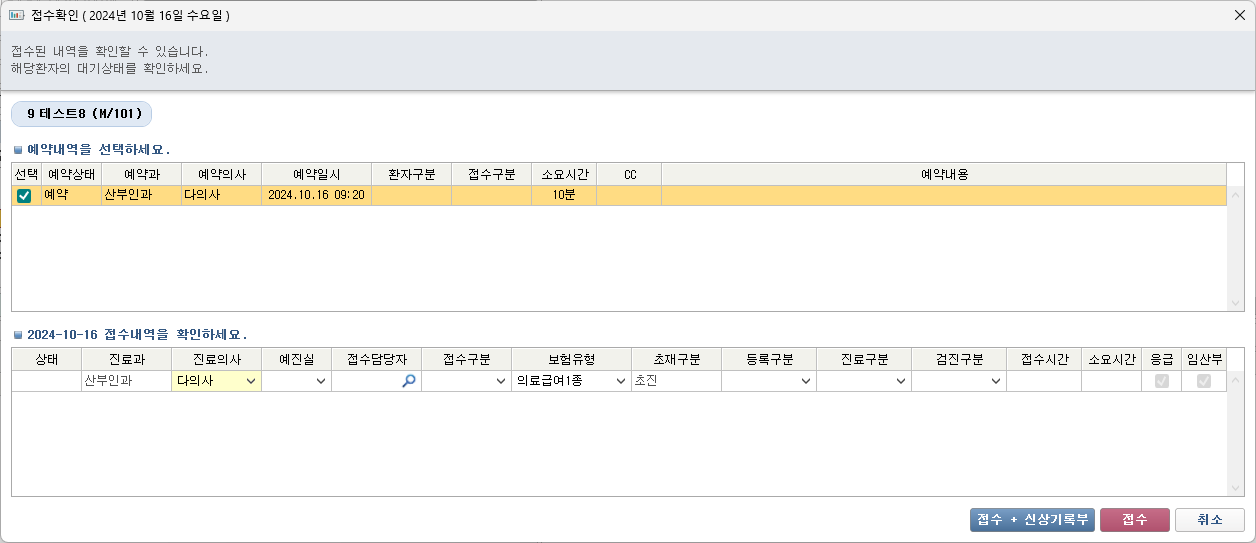1256x543 pixels.
Task: Click the 접수 + 신상기록부 button
Action: 1033,520
